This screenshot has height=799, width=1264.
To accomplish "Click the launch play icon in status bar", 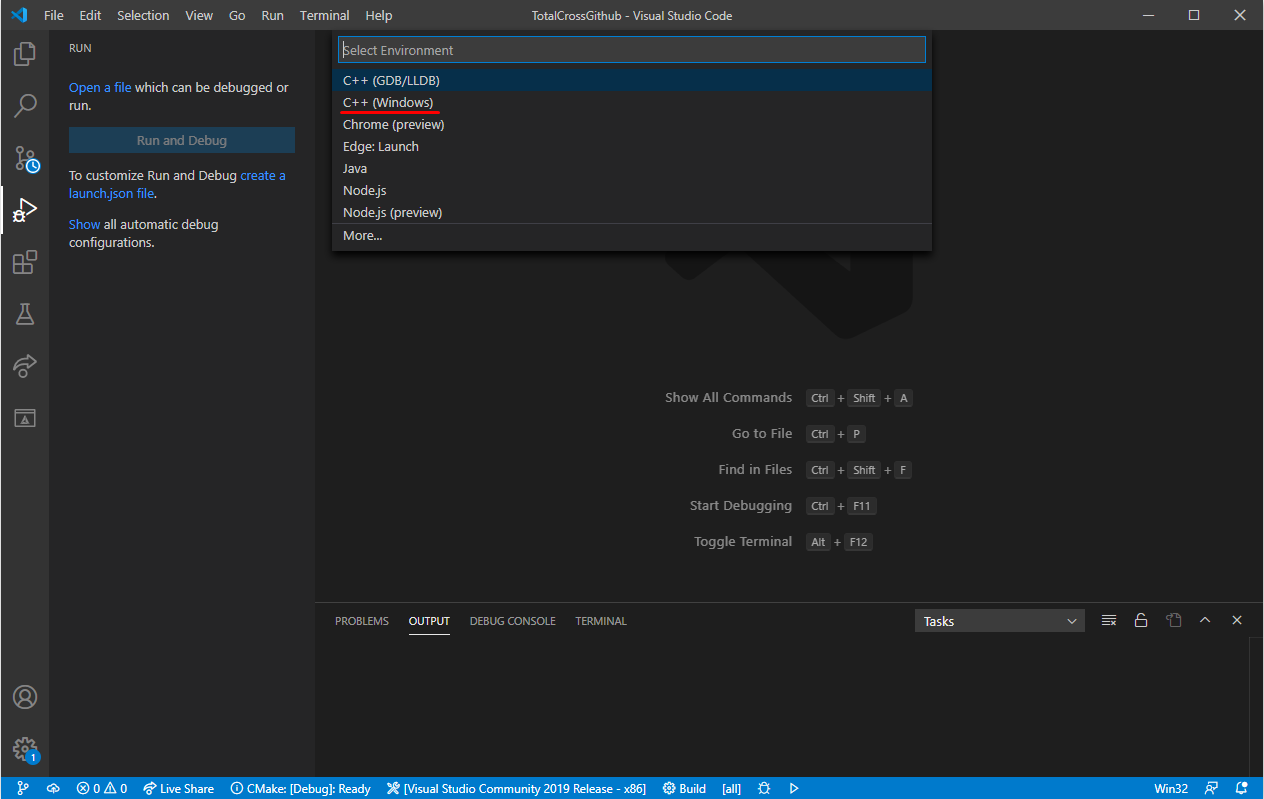I will point(794,788).
